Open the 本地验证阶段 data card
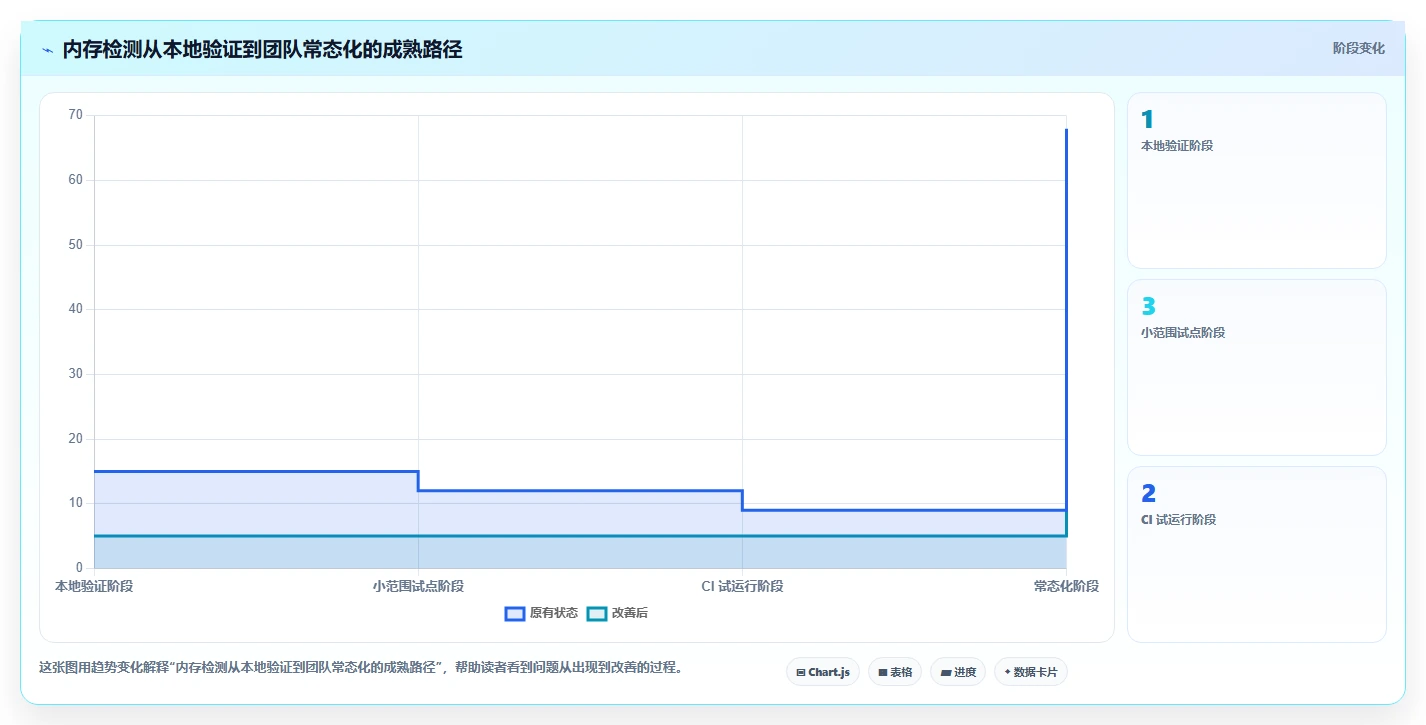The width and height of the screenshot is (1426, 725). (1257, 180)
